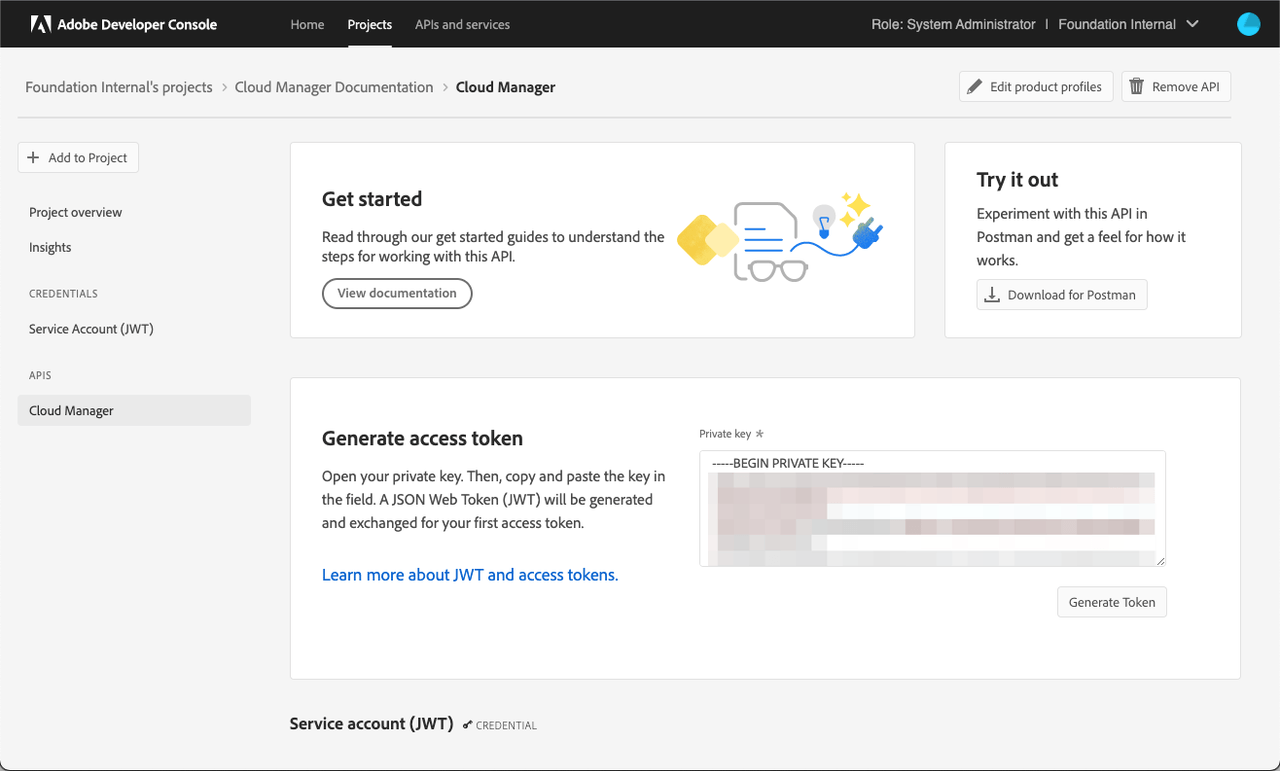Open Learn more about JWT and access tokens link
This screenshot has height=771, width=1280.
470,575
